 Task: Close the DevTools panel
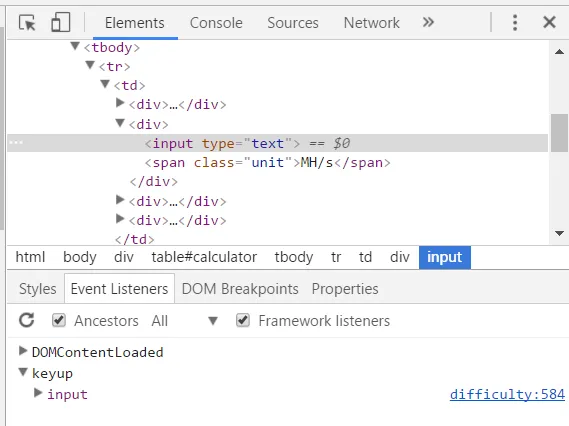[549, 22]
